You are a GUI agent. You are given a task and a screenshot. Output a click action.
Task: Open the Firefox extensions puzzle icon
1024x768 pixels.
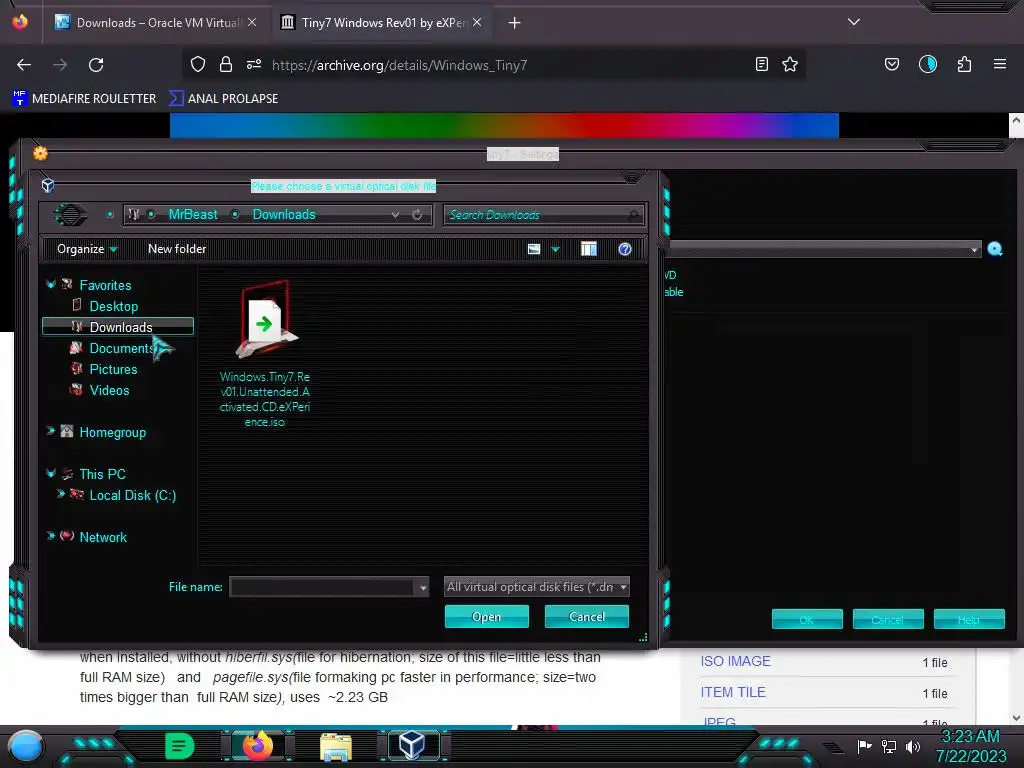coord(964,64)
